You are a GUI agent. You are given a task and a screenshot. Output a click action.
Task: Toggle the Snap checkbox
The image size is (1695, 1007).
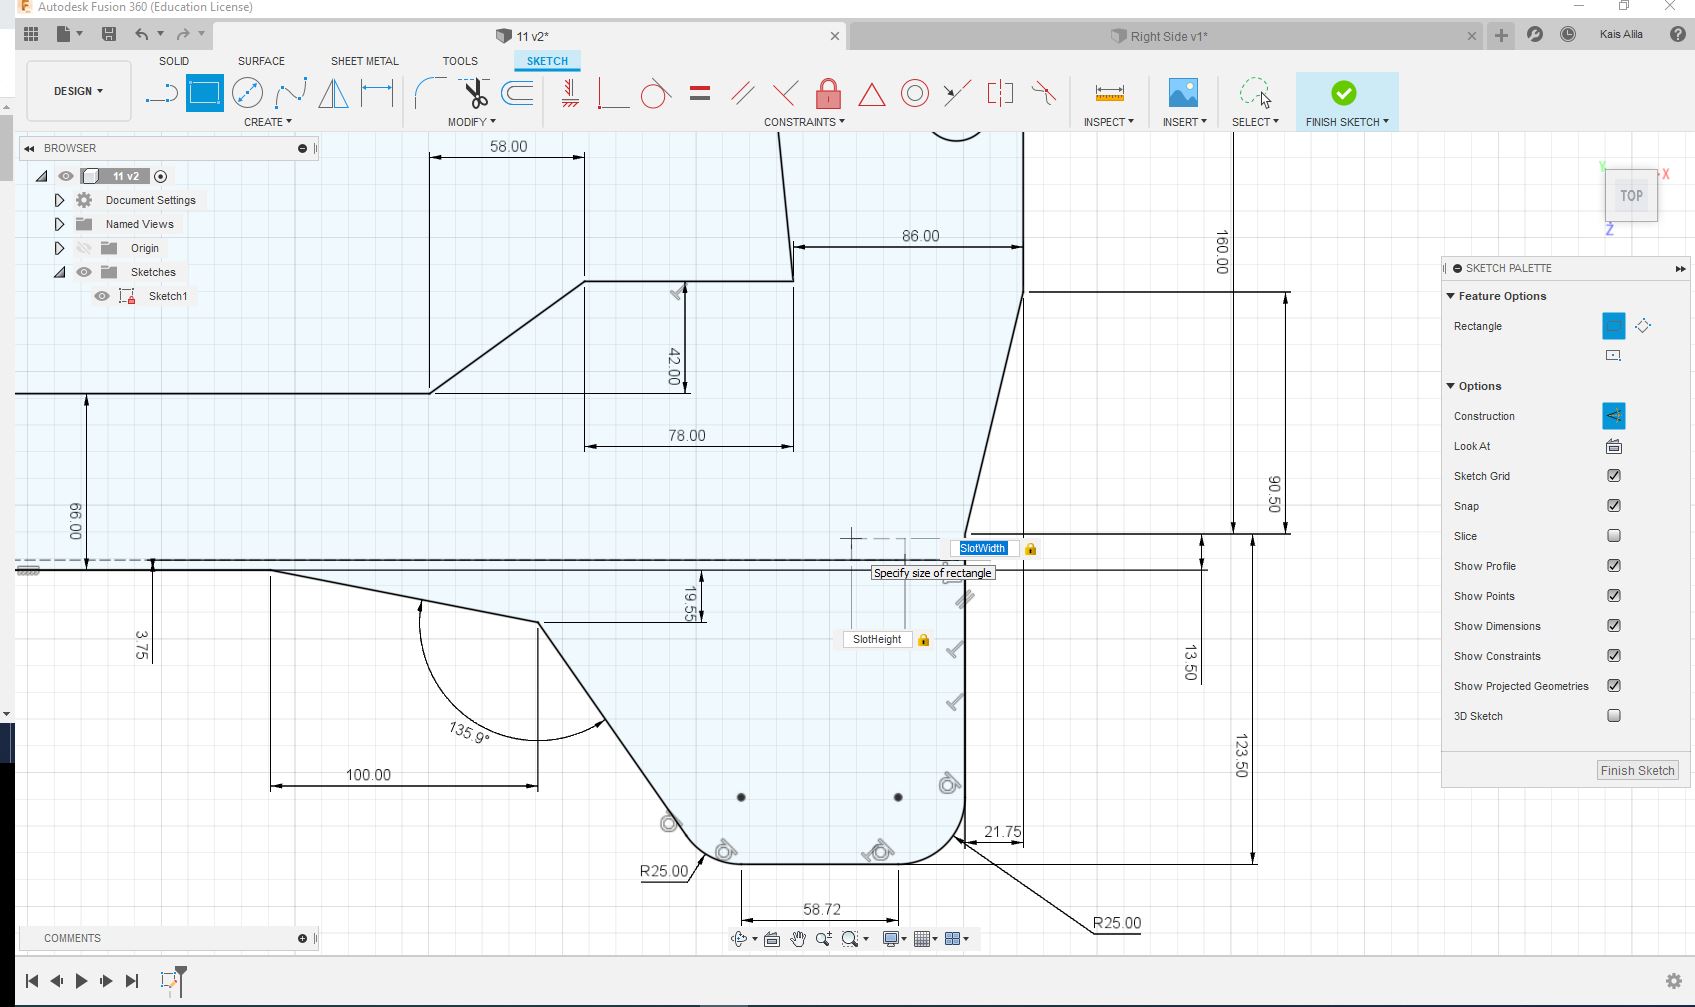click(x=1613, y=506)
